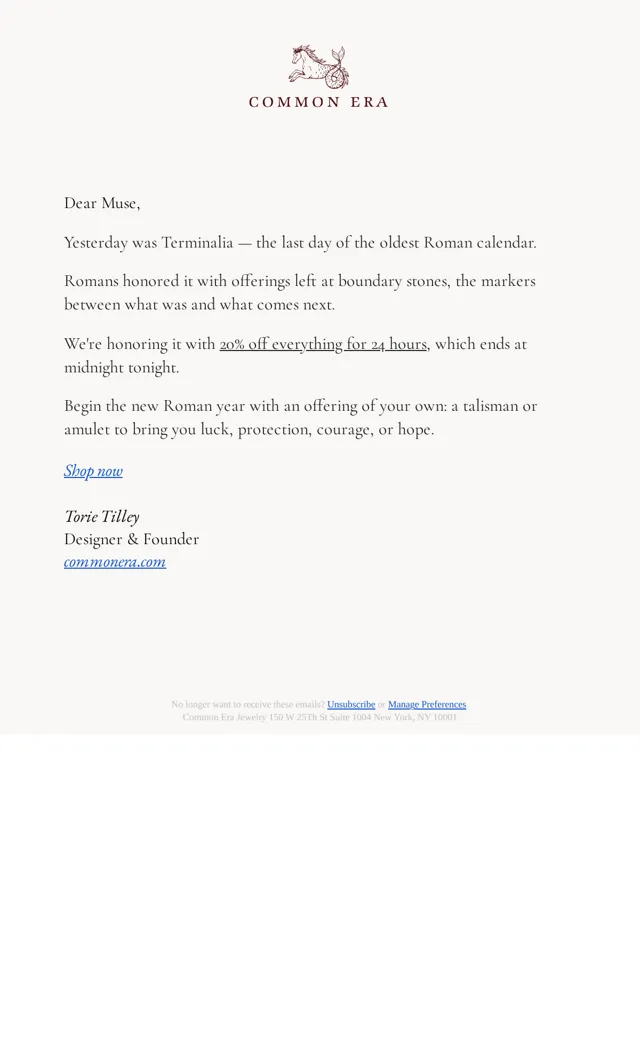
Task: Click the Dear Muse greeting
Action: coord(102,203)
